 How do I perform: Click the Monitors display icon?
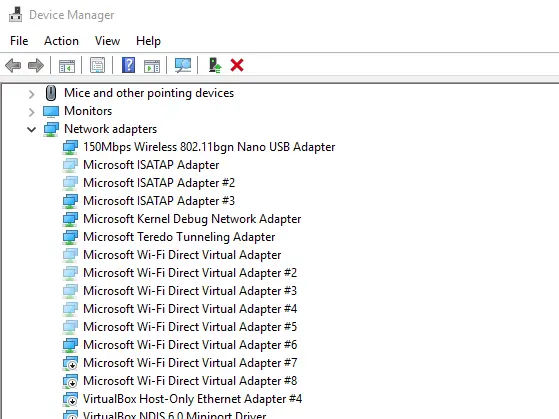(x=51, y=111)
